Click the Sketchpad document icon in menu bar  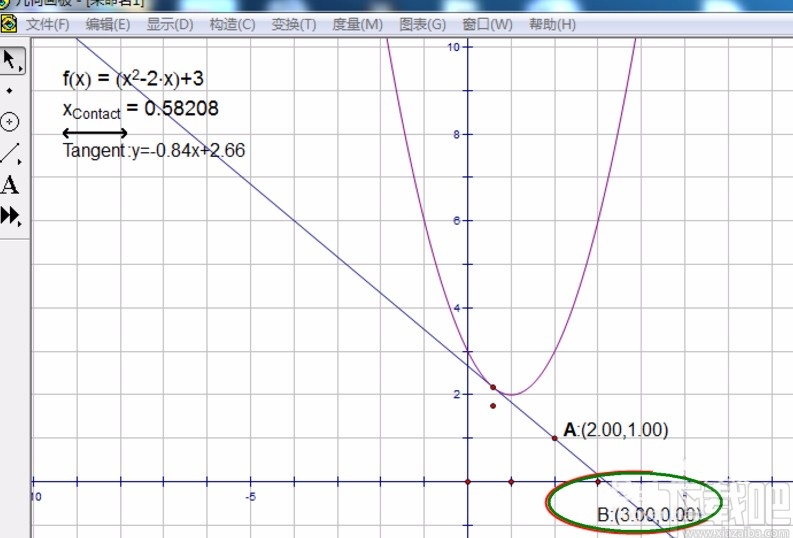pos(9,24)
